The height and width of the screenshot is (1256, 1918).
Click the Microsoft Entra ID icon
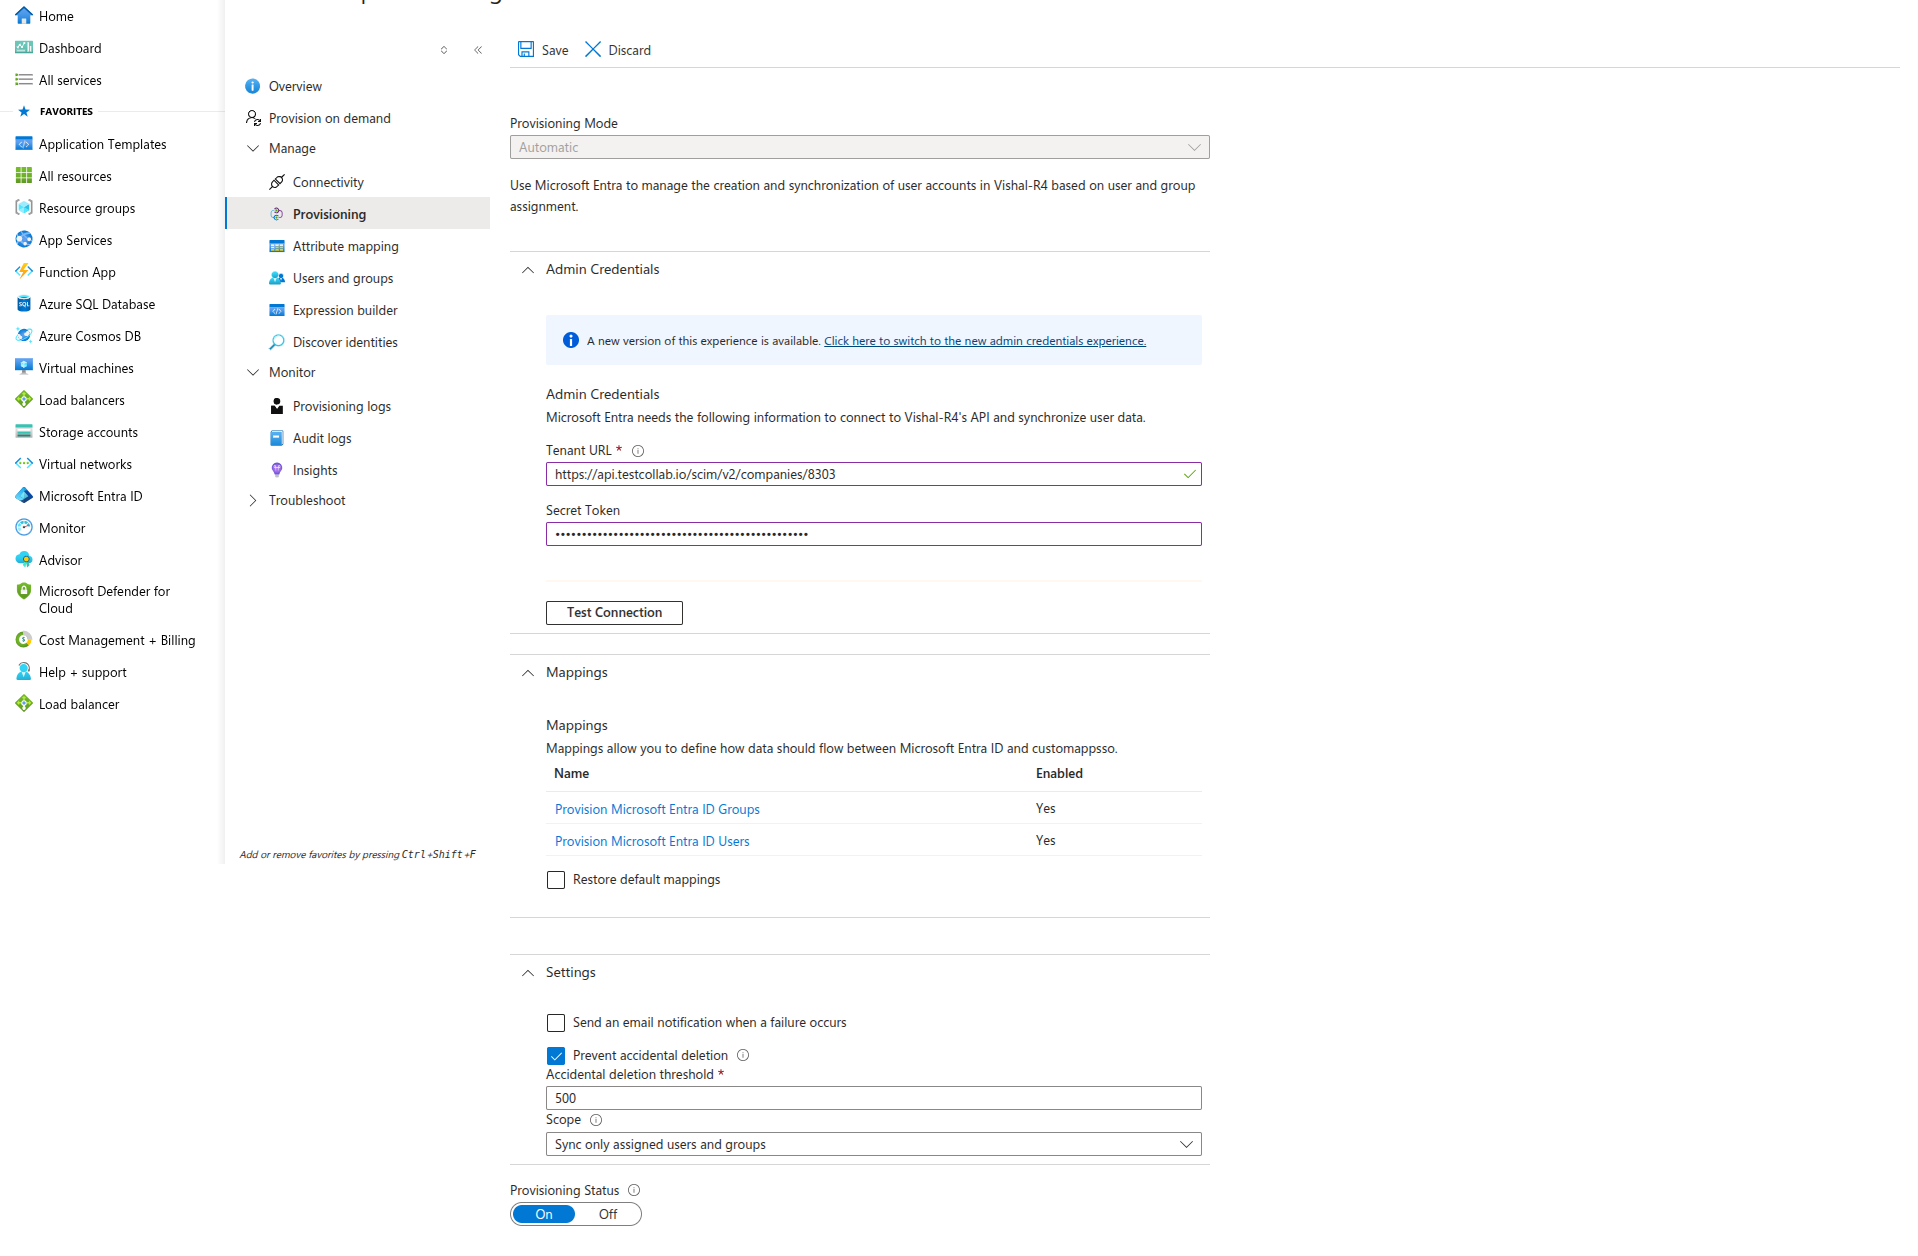coord(24,495)
